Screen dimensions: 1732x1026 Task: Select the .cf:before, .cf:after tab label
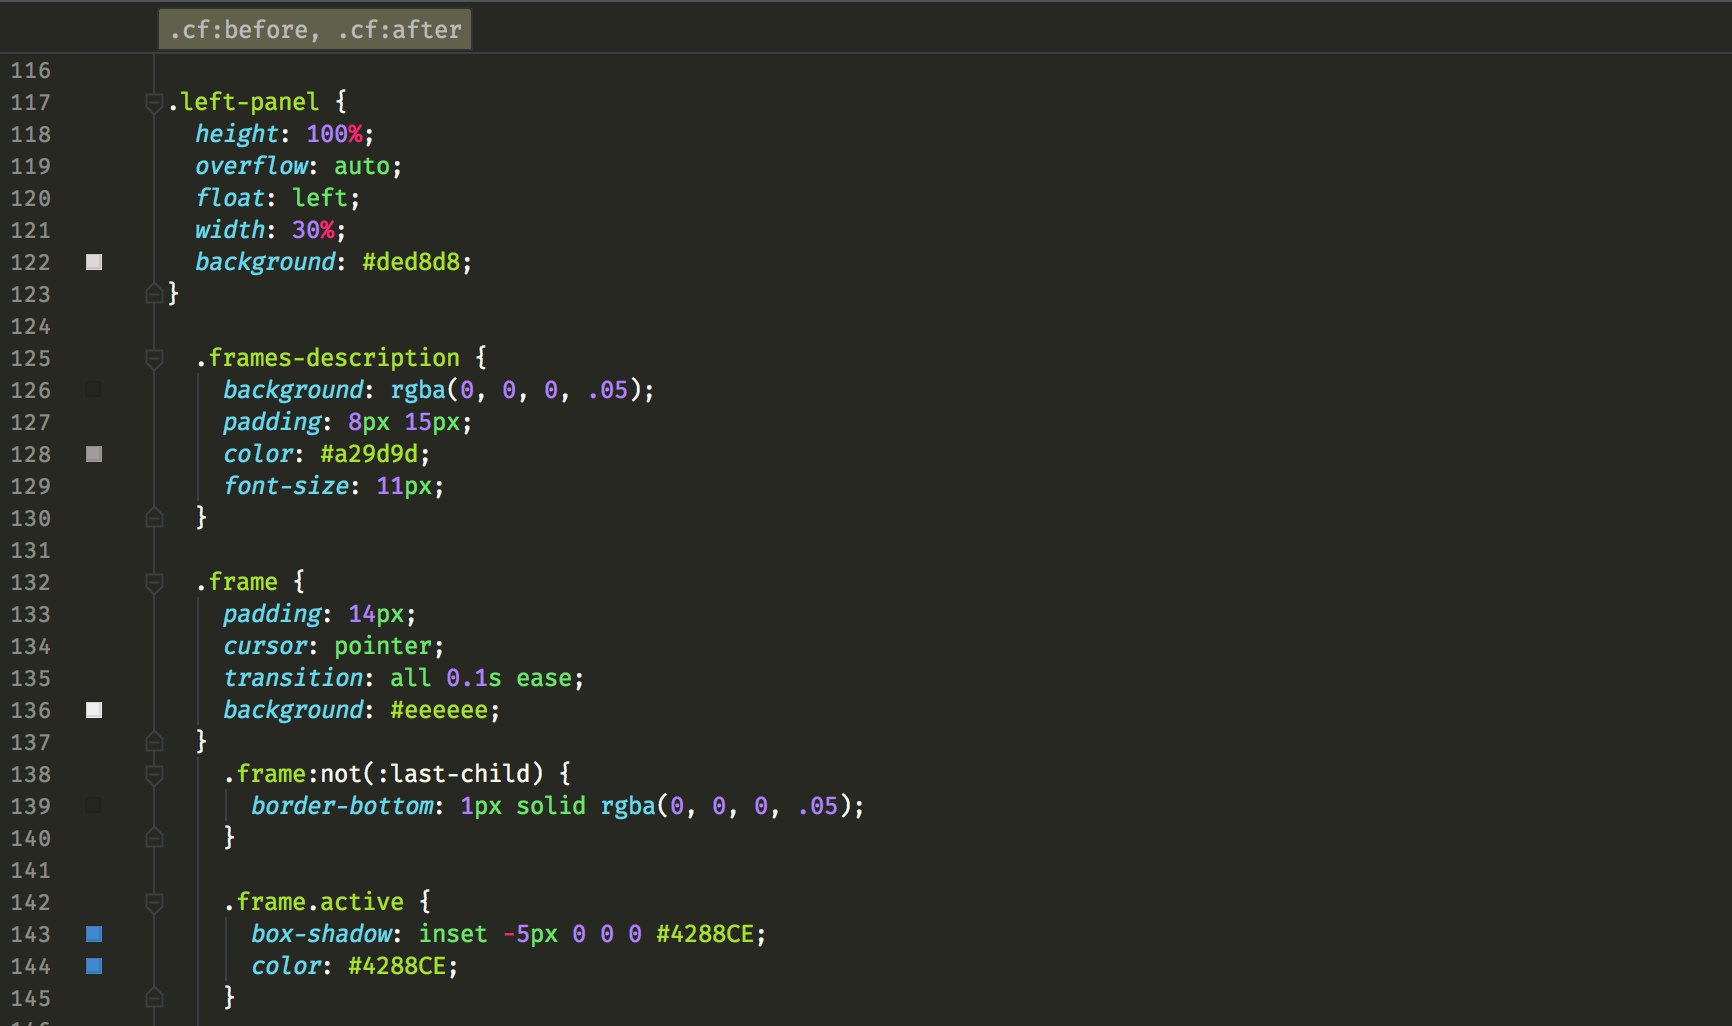313,29
